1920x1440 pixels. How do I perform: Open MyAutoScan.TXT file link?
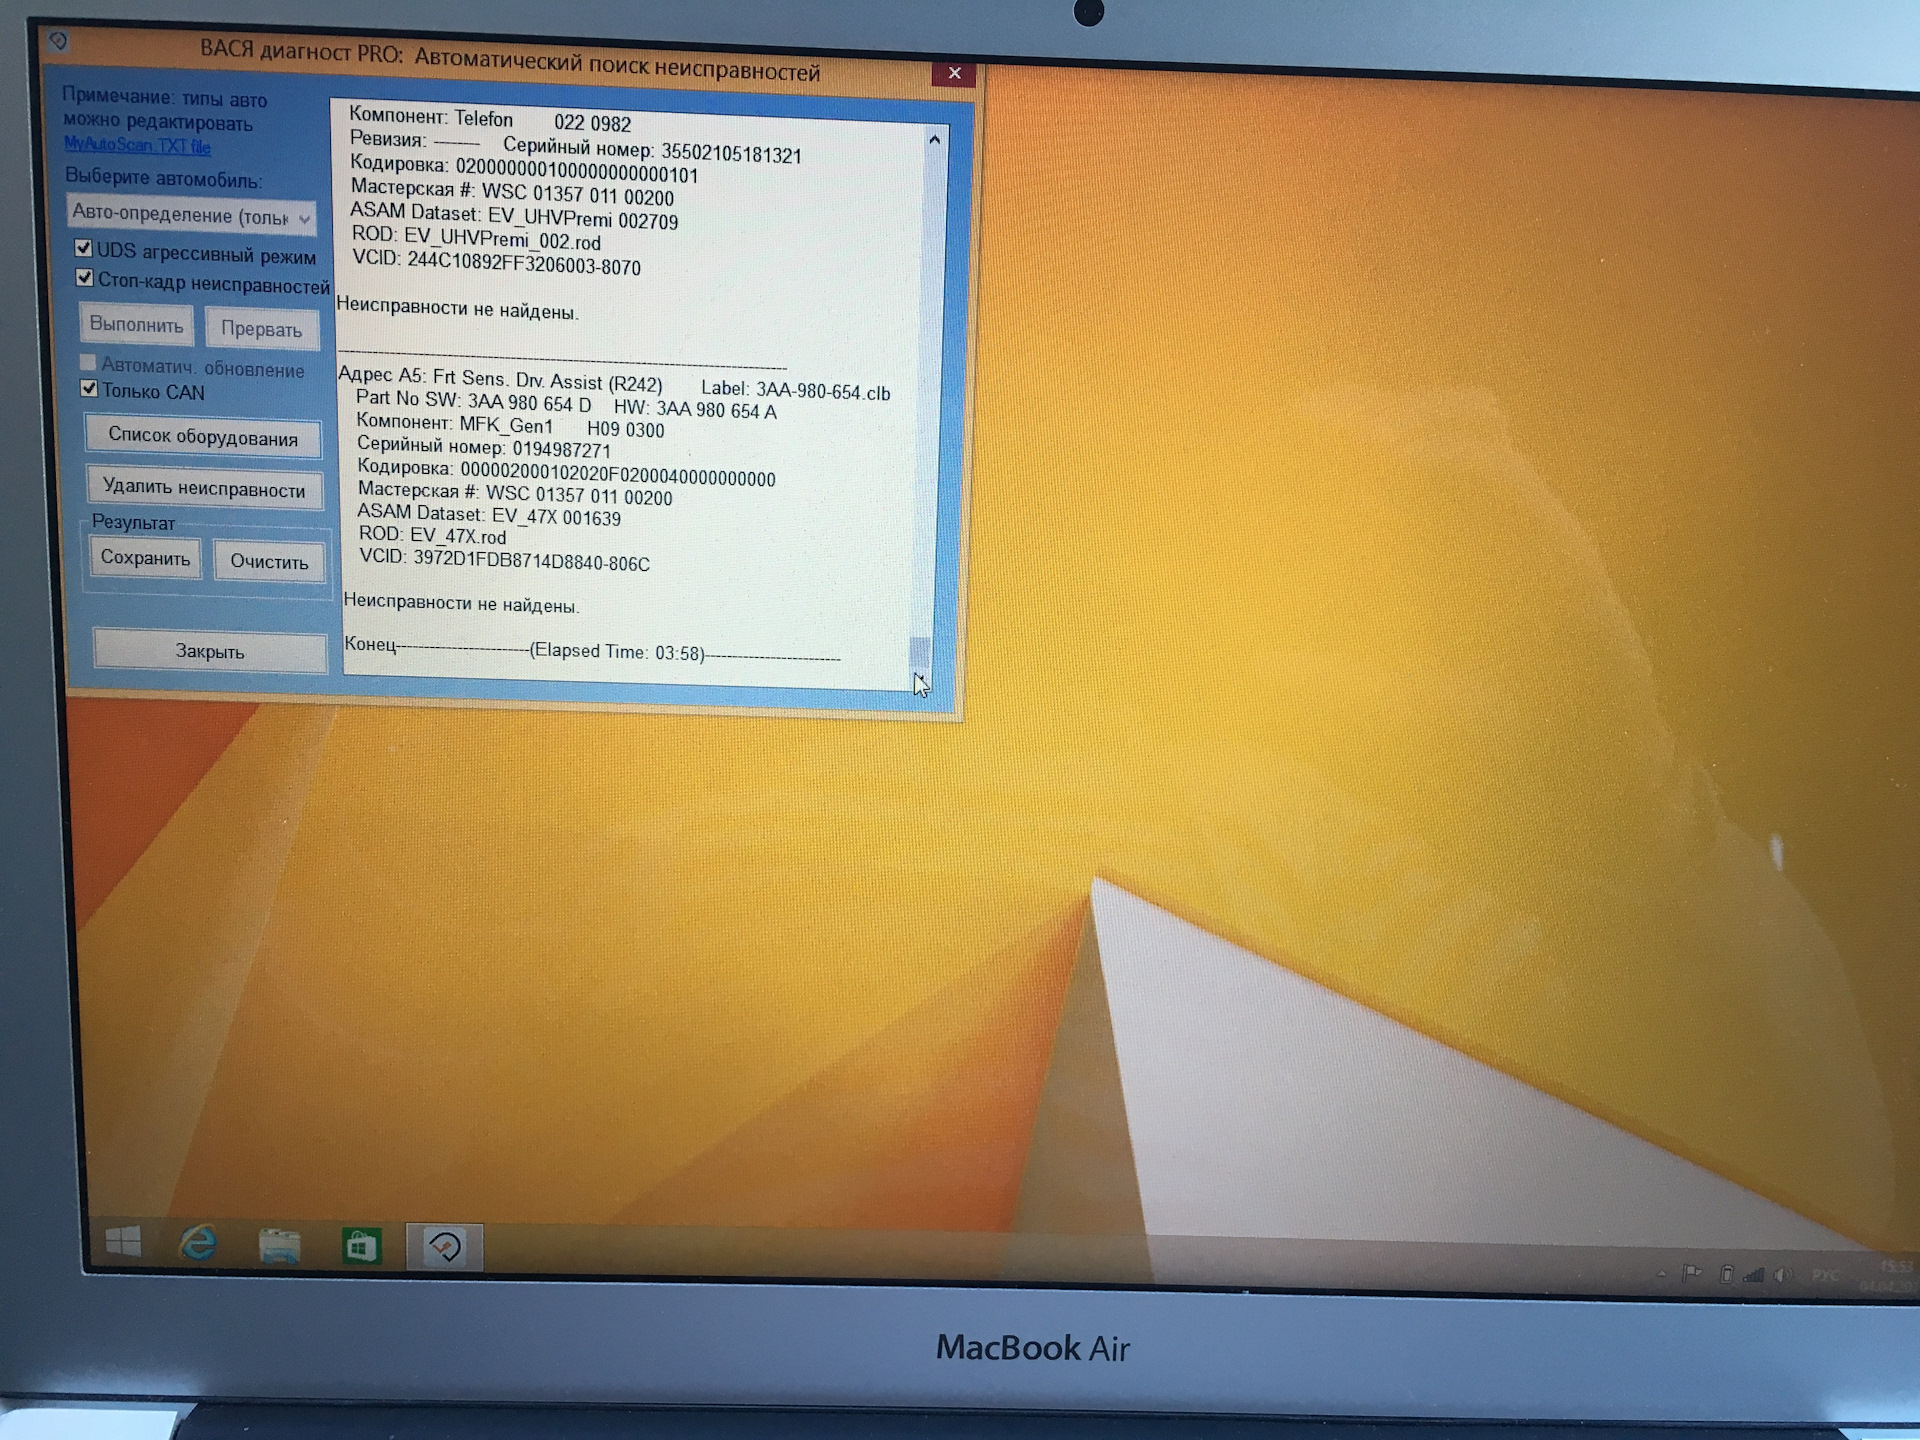[x=137, y=145]
